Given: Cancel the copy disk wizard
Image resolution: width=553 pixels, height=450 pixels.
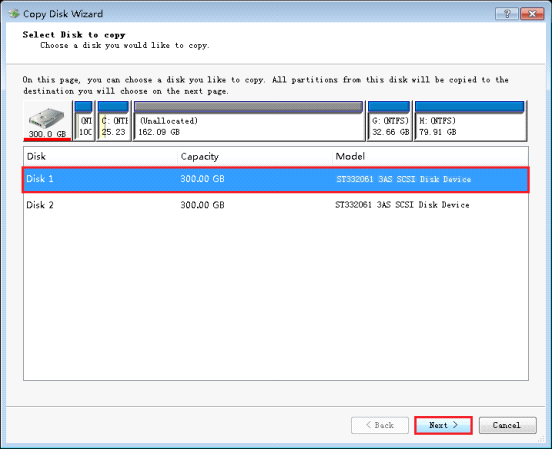Looking at the screenshot, I should click(x=508, y=425).
